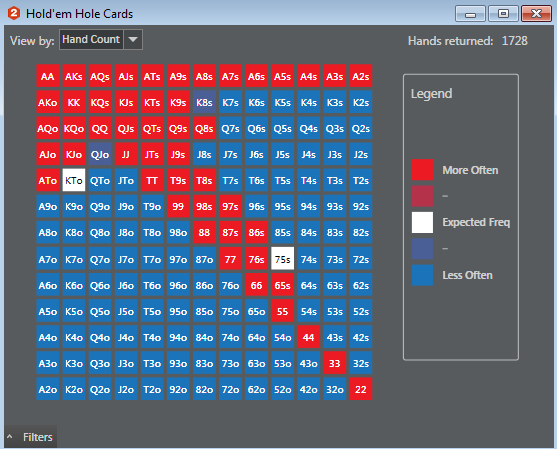Viewport: 557px width, 449px height.
Task: Maximize the Hold'em Hole Cards window
Action: pyautogui.click(x=503, y=14)
